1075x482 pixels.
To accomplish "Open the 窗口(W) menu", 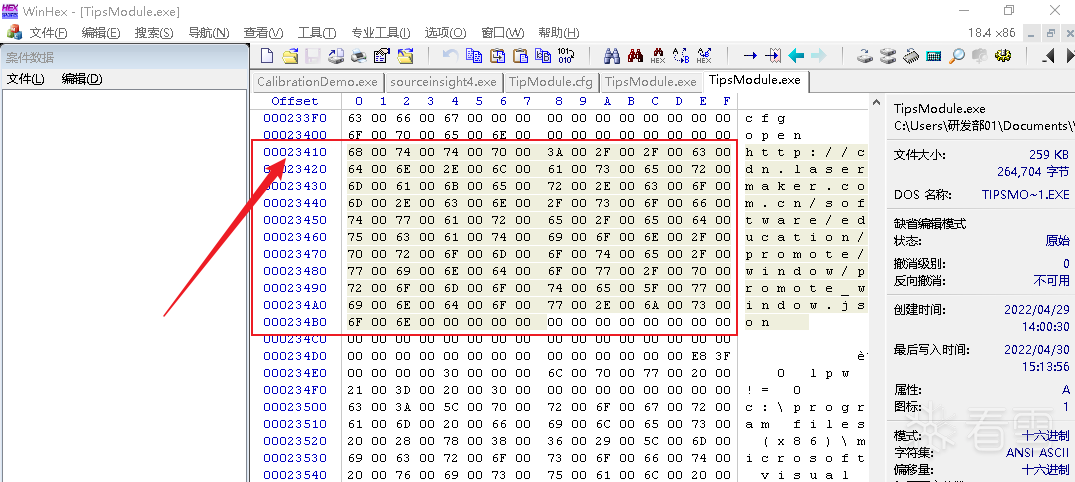I will (x=503, y=33).
